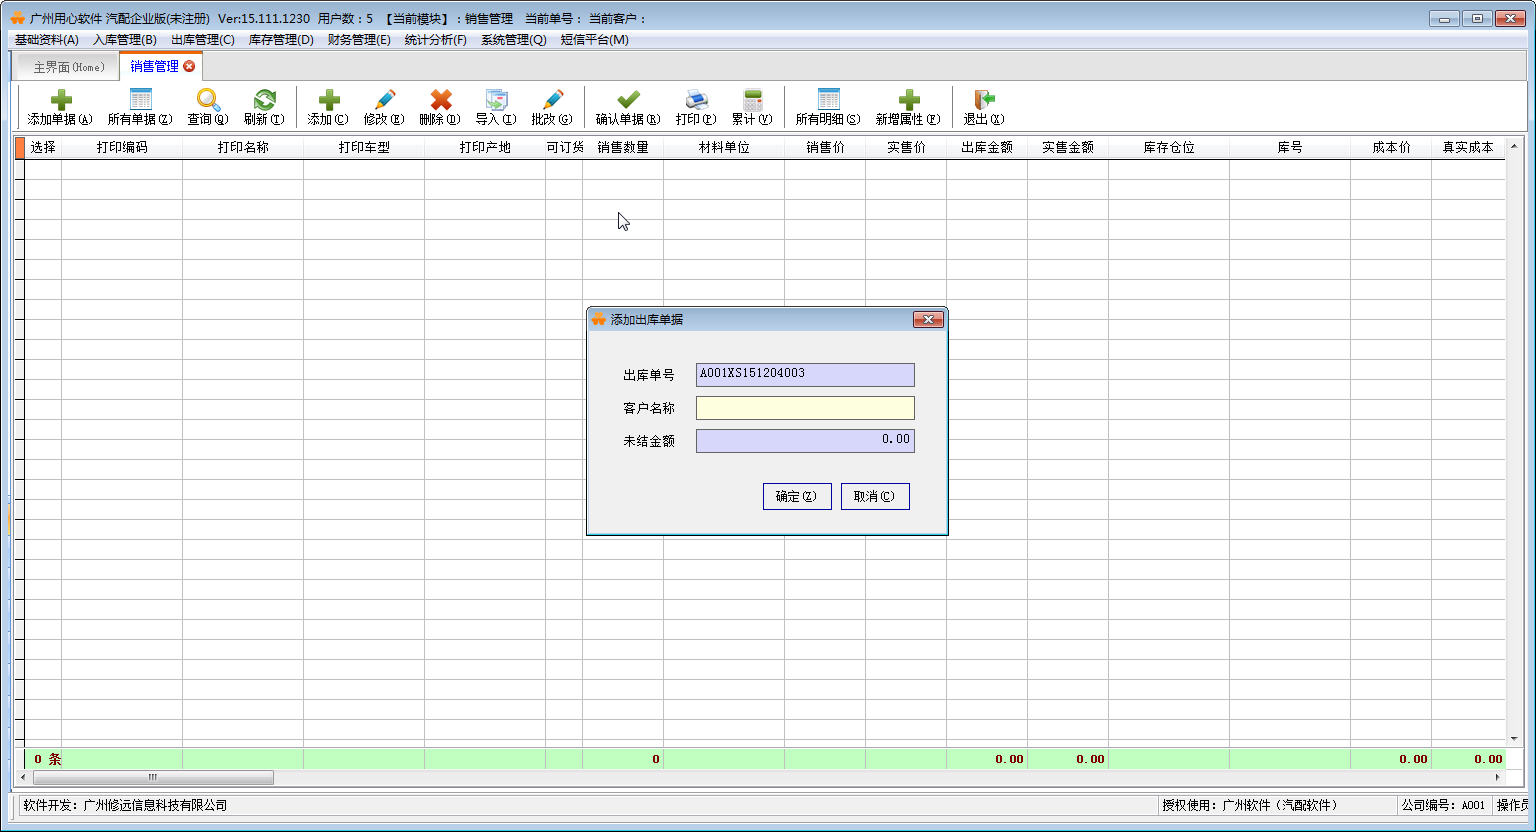Click the 导入 import icon
The image size is (1536, 832).
[x=497, y=100]
